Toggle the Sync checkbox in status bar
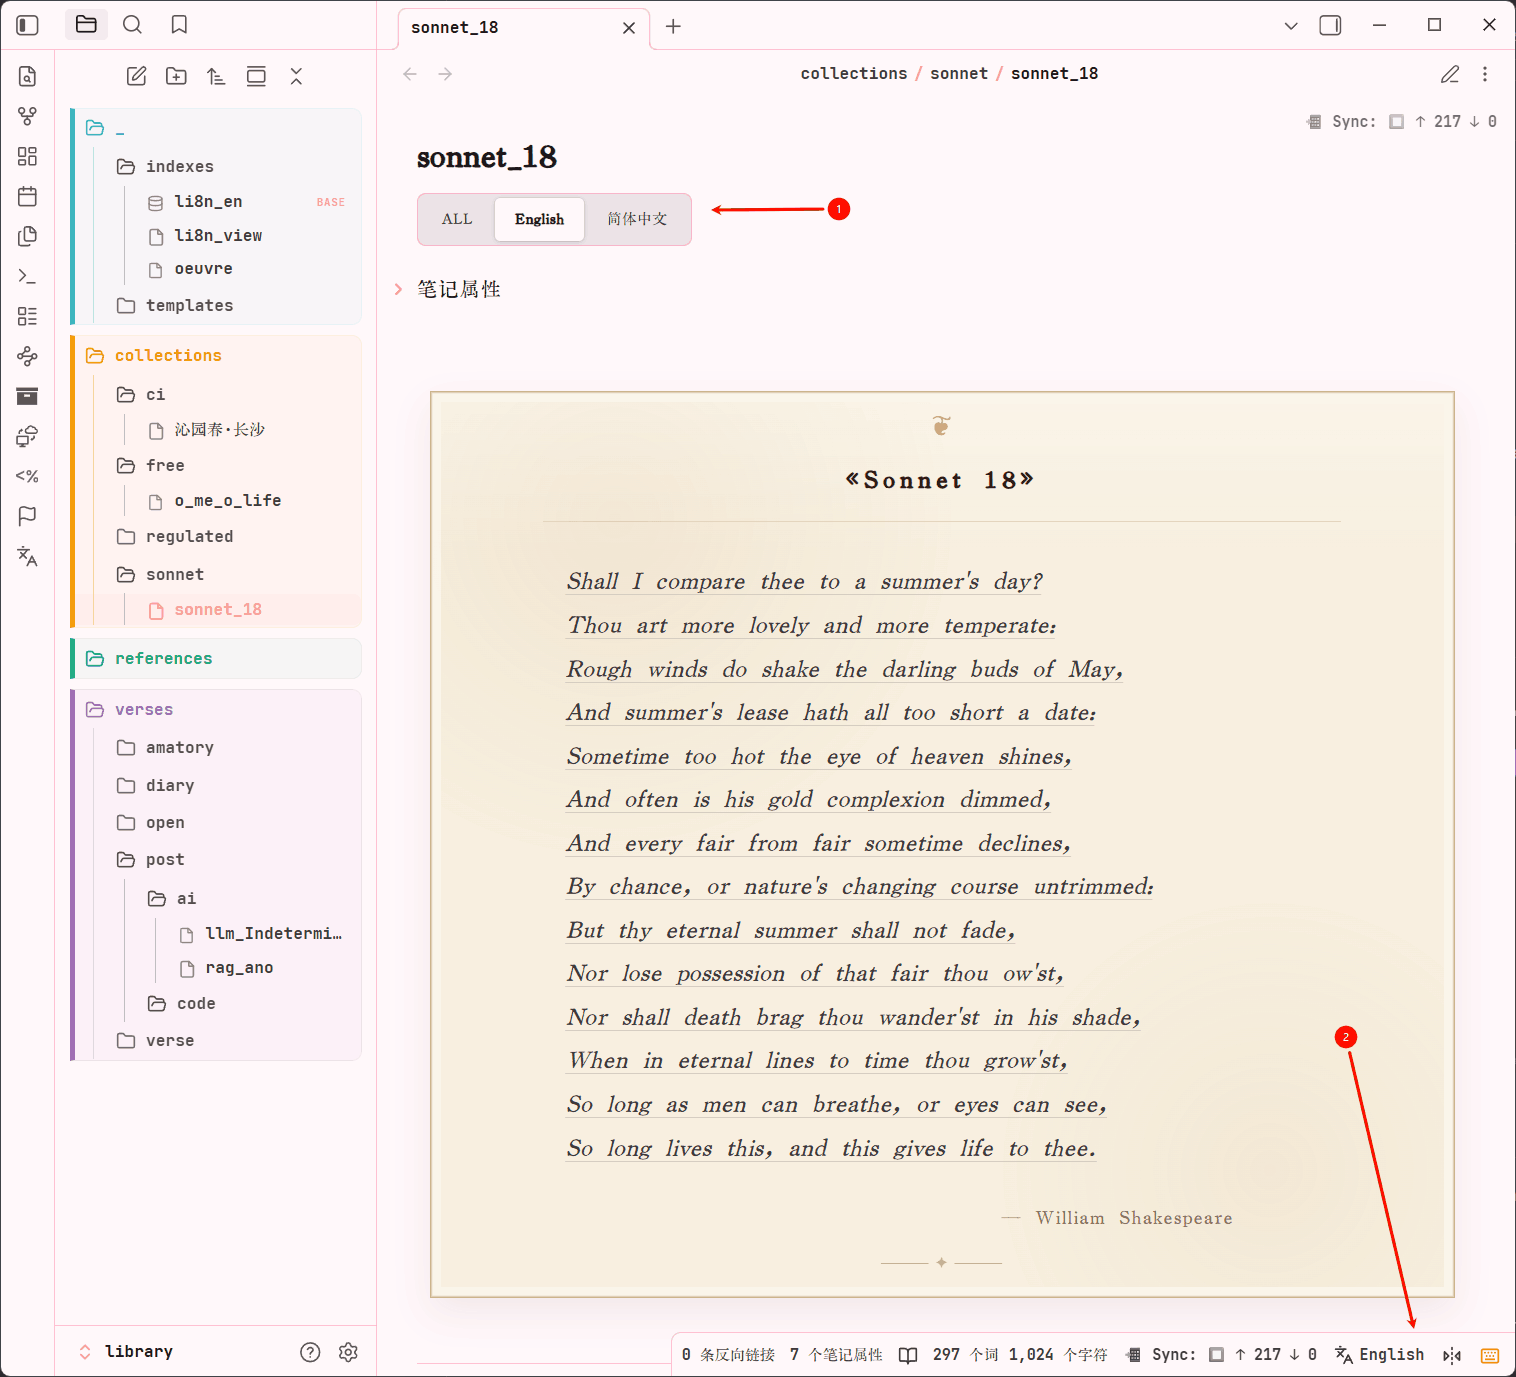 (x=1216, y=1355)
